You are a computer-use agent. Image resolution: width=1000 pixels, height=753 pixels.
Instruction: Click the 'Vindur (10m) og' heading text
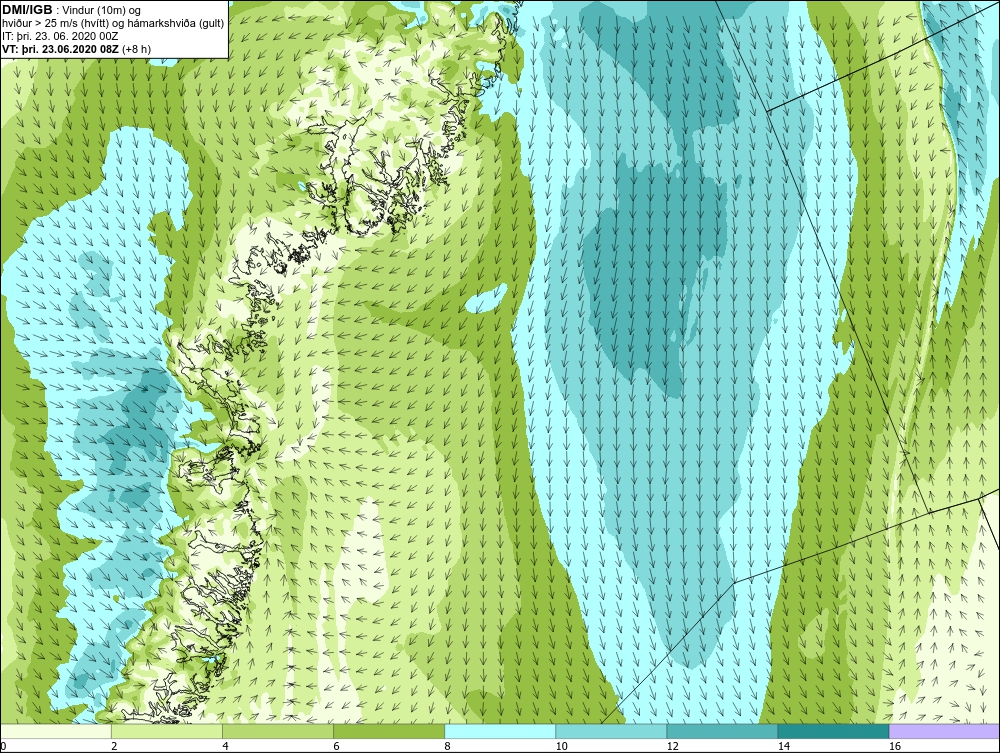pyautogui.click(x=102, y=10)
